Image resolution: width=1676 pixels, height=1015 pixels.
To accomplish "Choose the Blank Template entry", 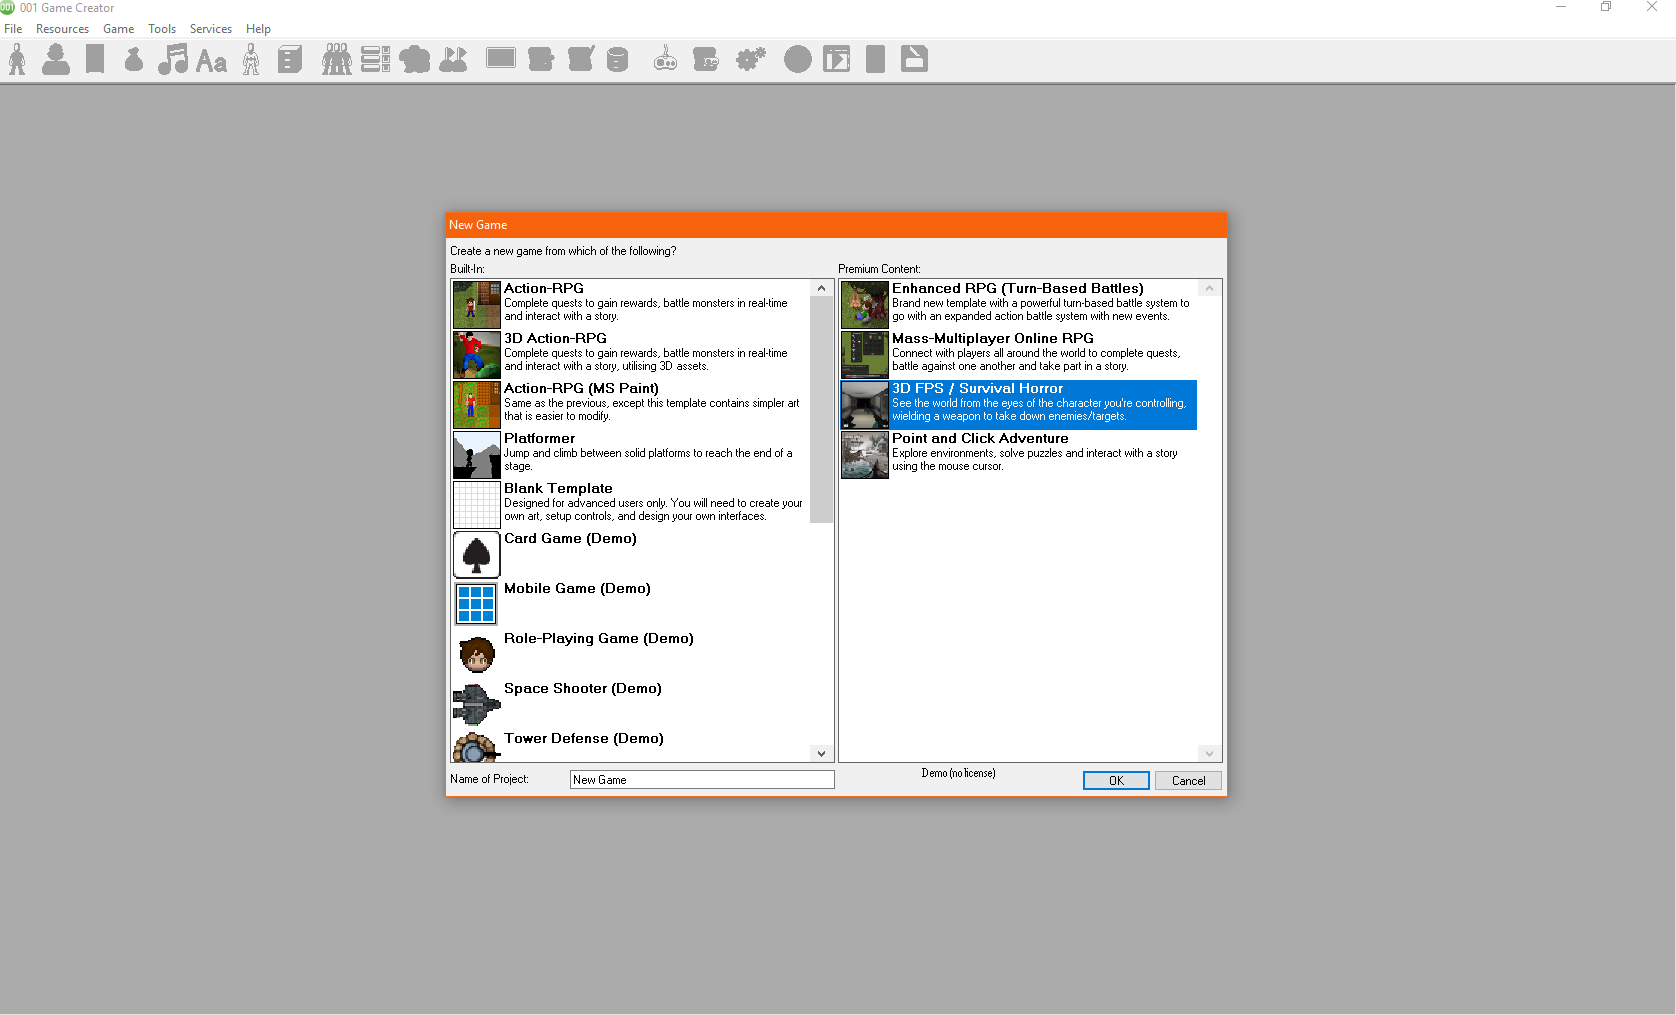I will click(630, 504).
